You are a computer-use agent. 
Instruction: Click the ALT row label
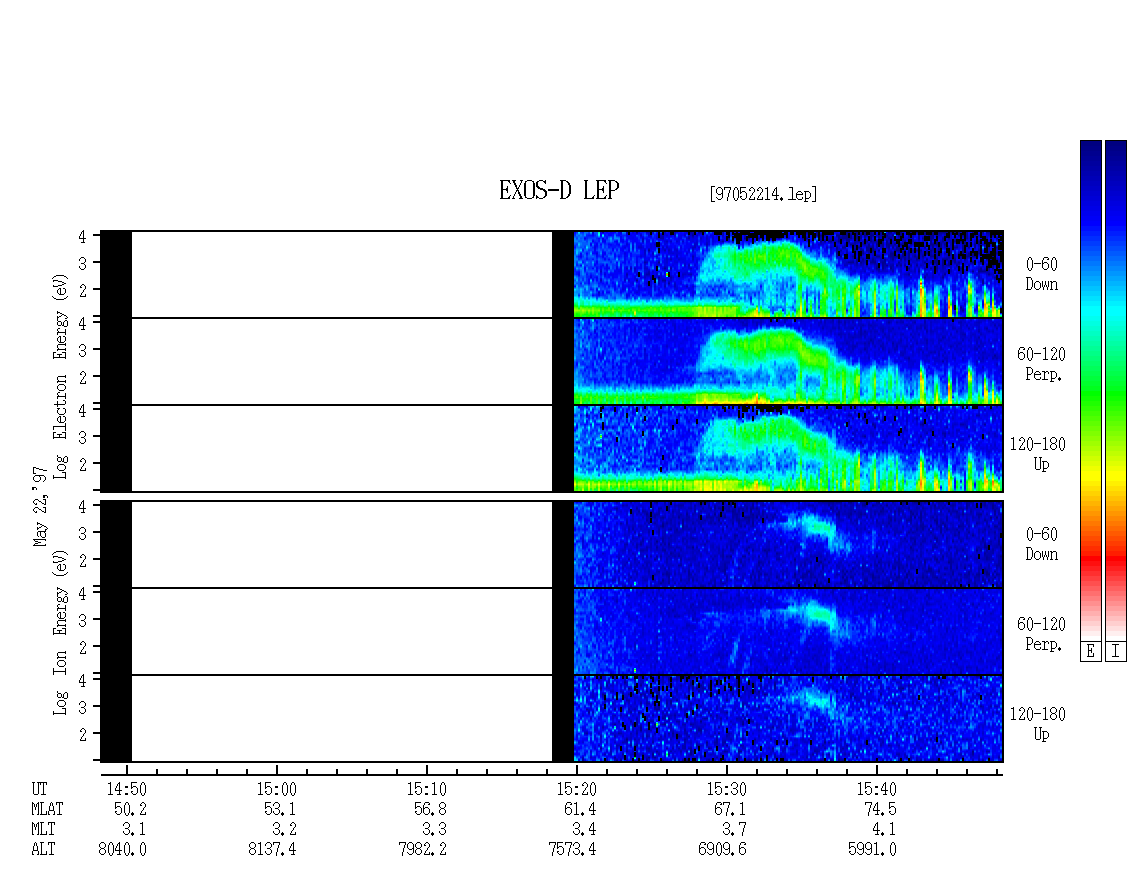coord(43,850)
